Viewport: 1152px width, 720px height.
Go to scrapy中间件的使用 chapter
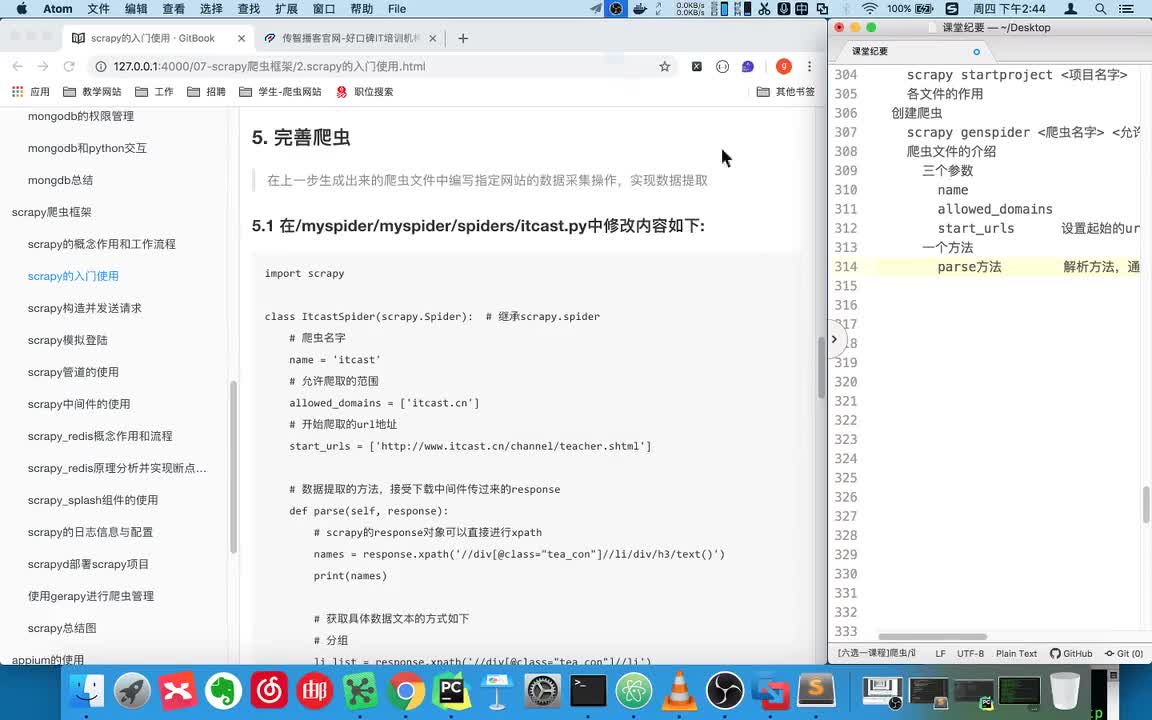click(79, 404)
